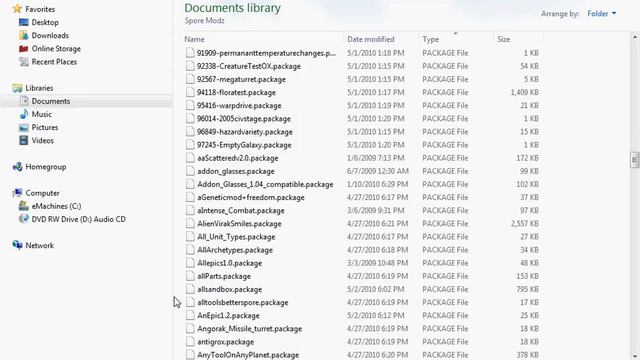Select AnyToolOnAnyPlanet.package file name
640x360 pixels.
(x=248, y=355)
